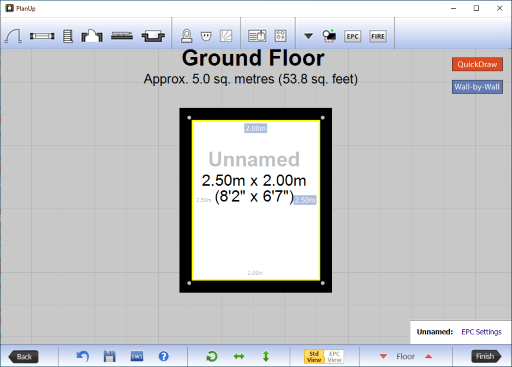The image size is (512, 367).
Task: Click the Unnamed room label
Action: [254, 159]
